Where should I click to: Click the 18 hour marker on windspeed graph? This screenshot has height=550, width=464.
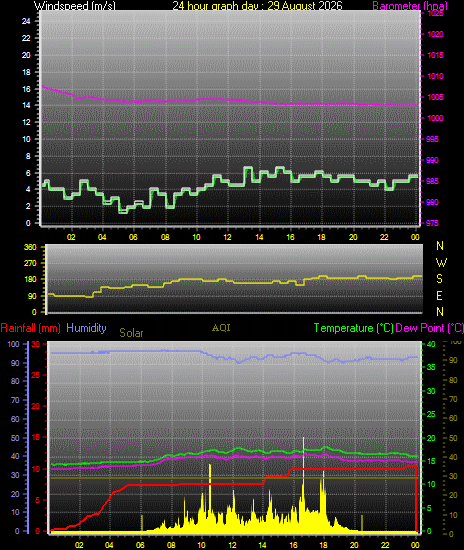click(x=322, y=237)
